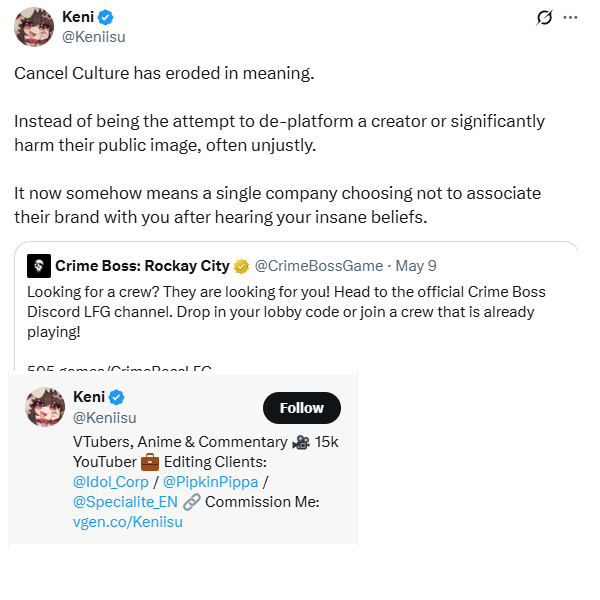Image resolution: width=600 pixels, height=600 pixels.
Task: Click Keni's avatar in the hover card
Action: click(x=46, y=409)
